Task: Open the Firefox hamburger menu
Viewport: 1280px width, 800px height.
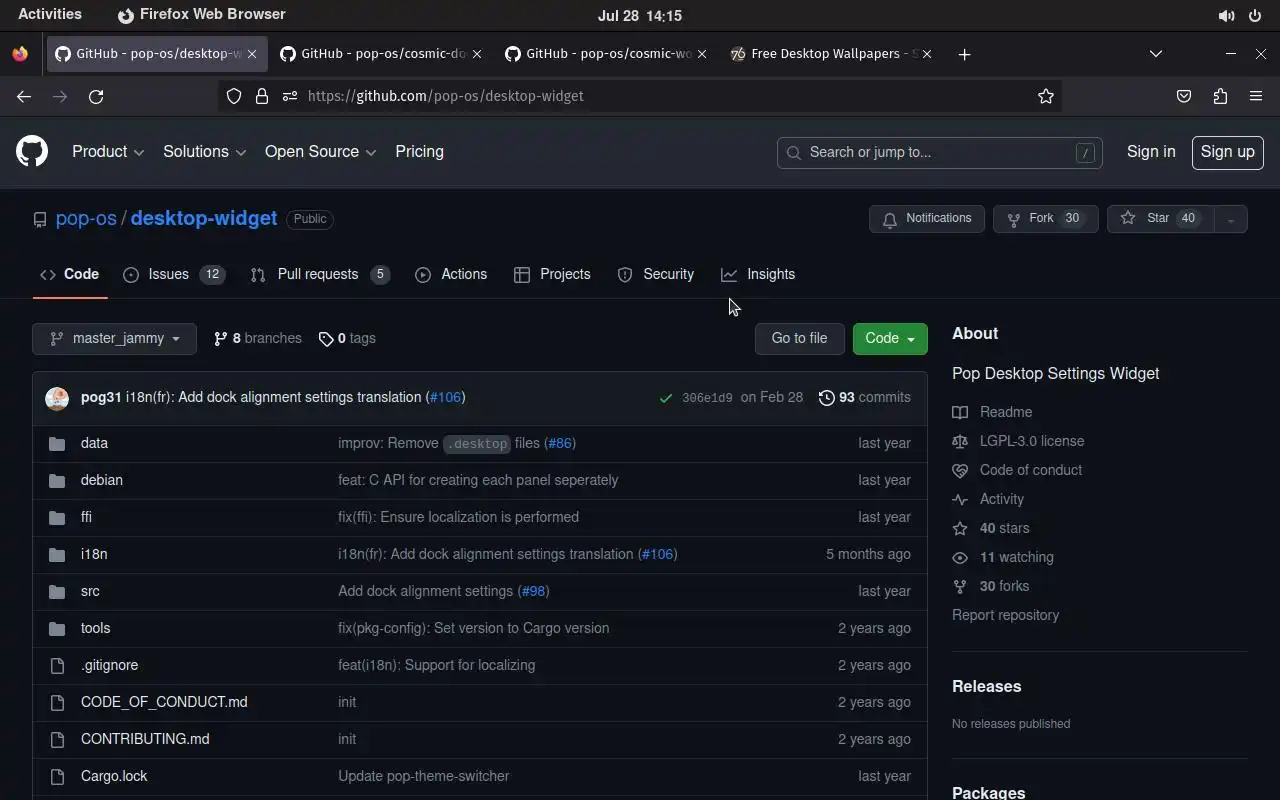Action: tap(1256, 96)
